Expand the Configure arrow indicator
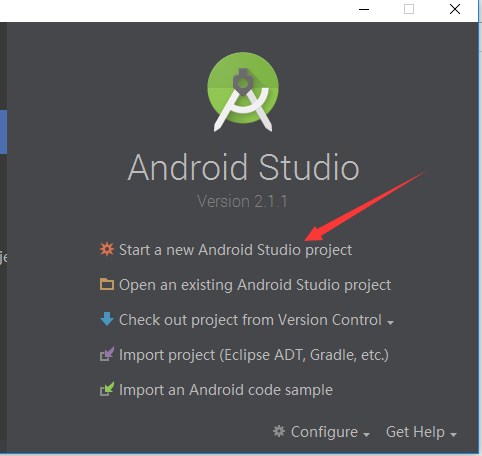This screenshot has width=482, height=456. tap(366, 435)
